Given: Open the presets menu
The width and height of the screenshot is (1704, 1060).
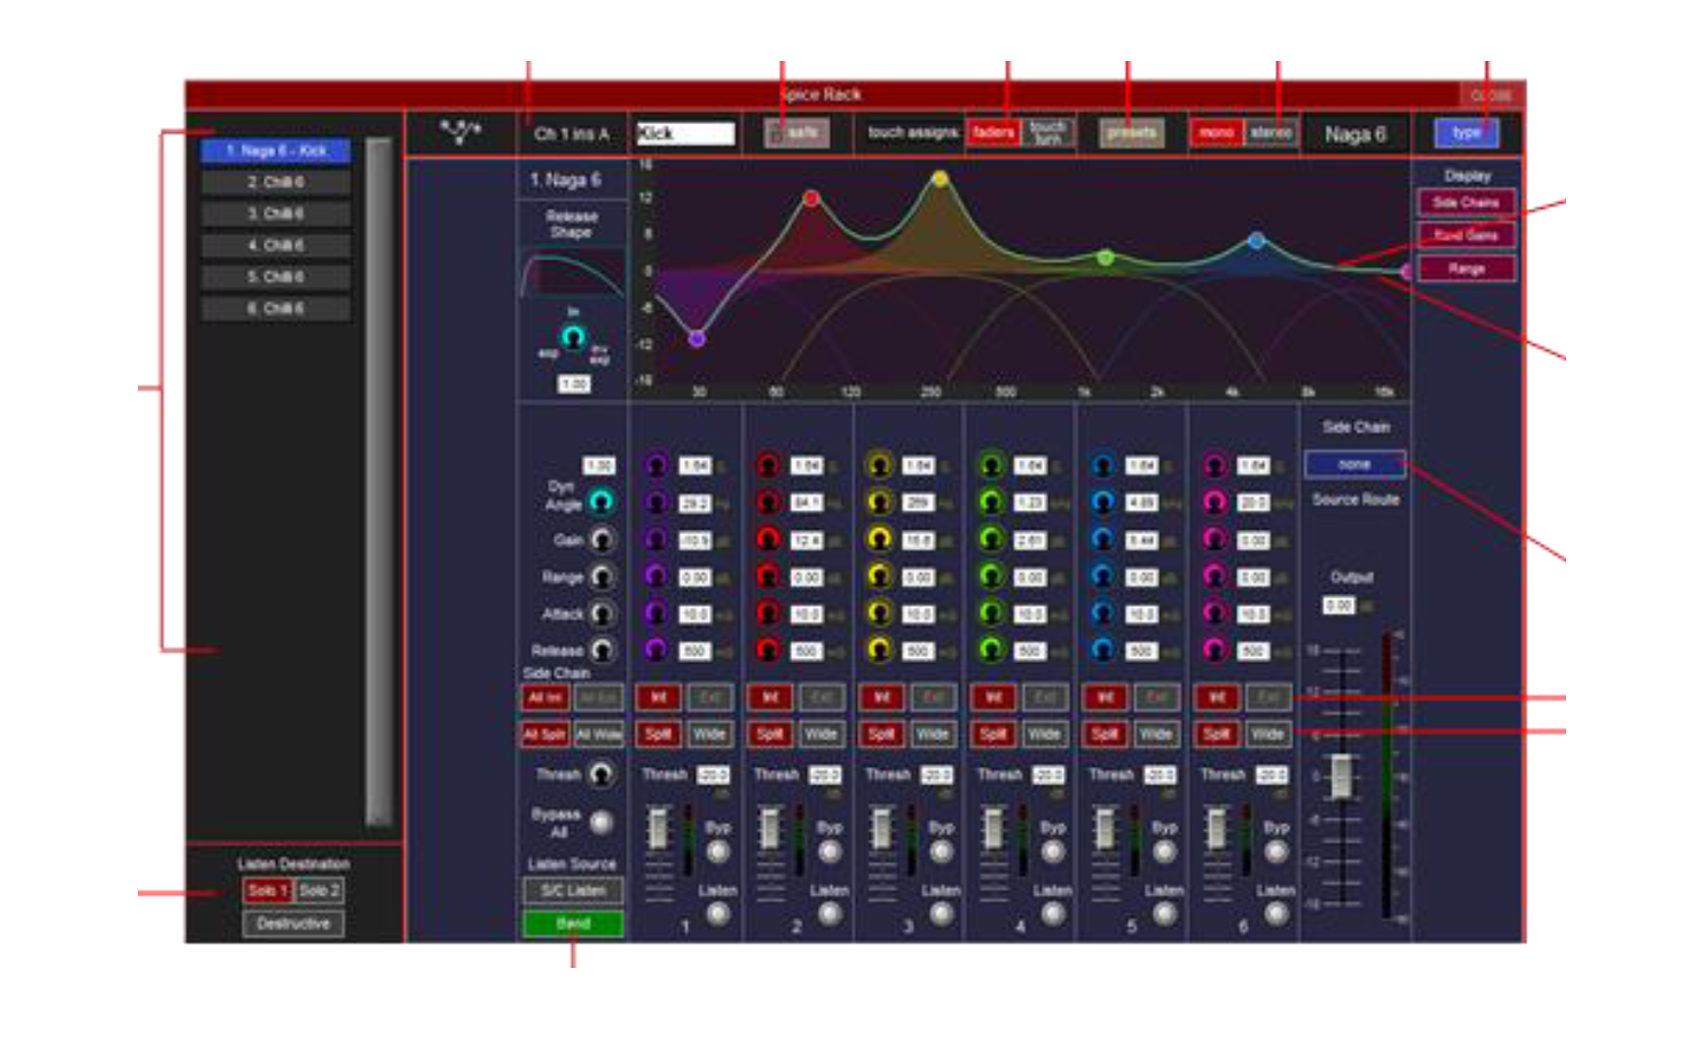Looking at the screenshot, I should pos(1131,132).
